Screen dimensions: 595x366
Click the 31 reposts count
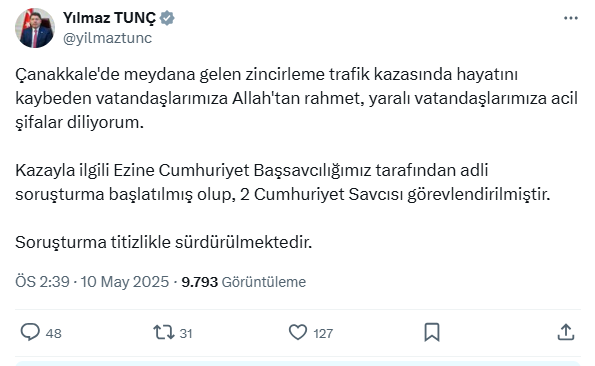point(186,333)
